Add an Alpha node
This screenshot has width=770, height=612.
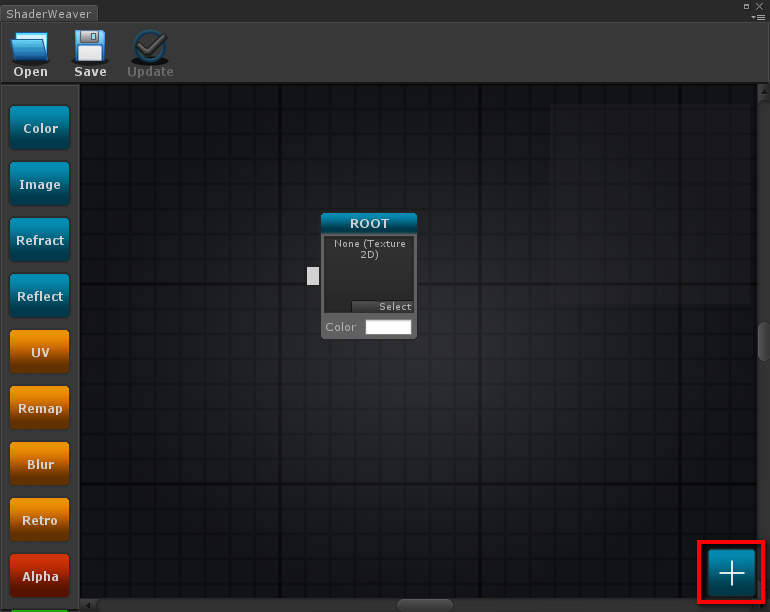40,576
